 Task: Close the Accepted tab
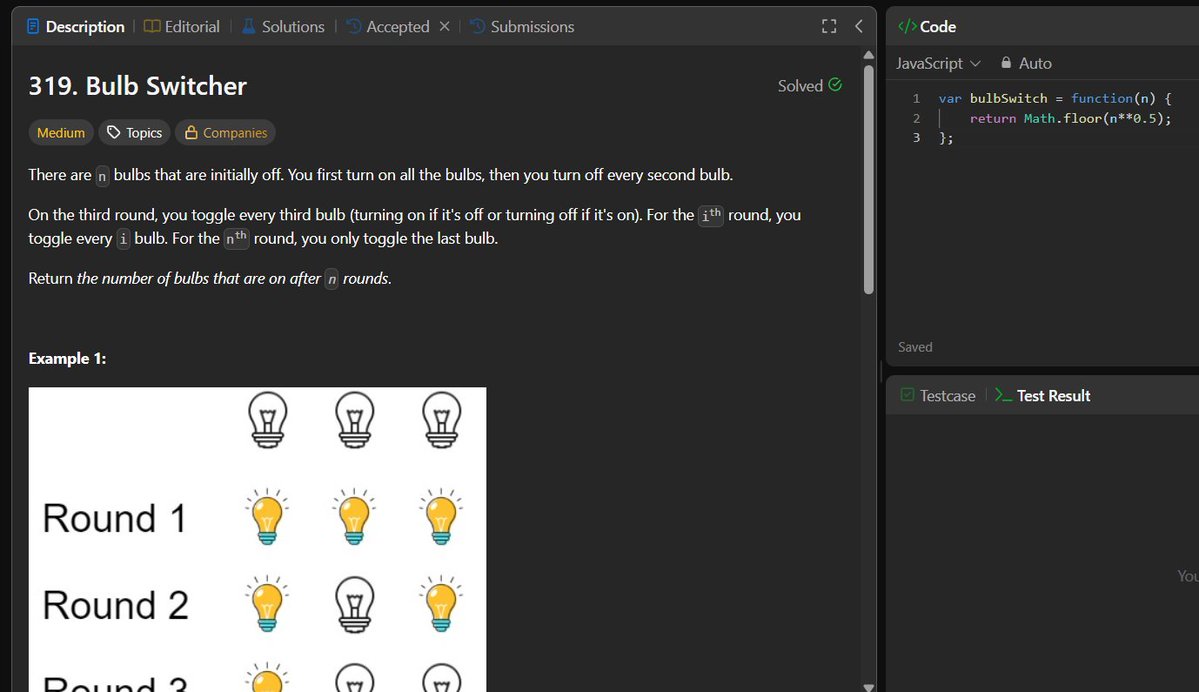pos(444,26)
